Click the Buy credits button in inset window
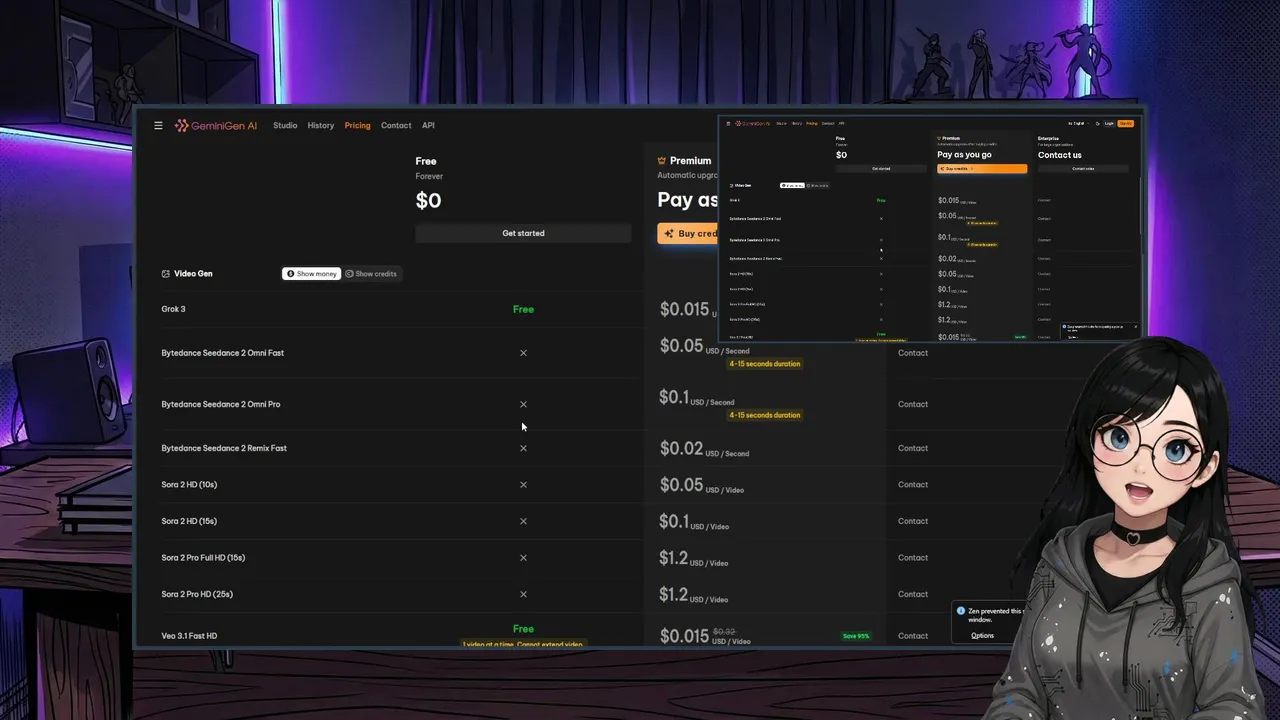The image size is (1280, 720). [982, 168]
